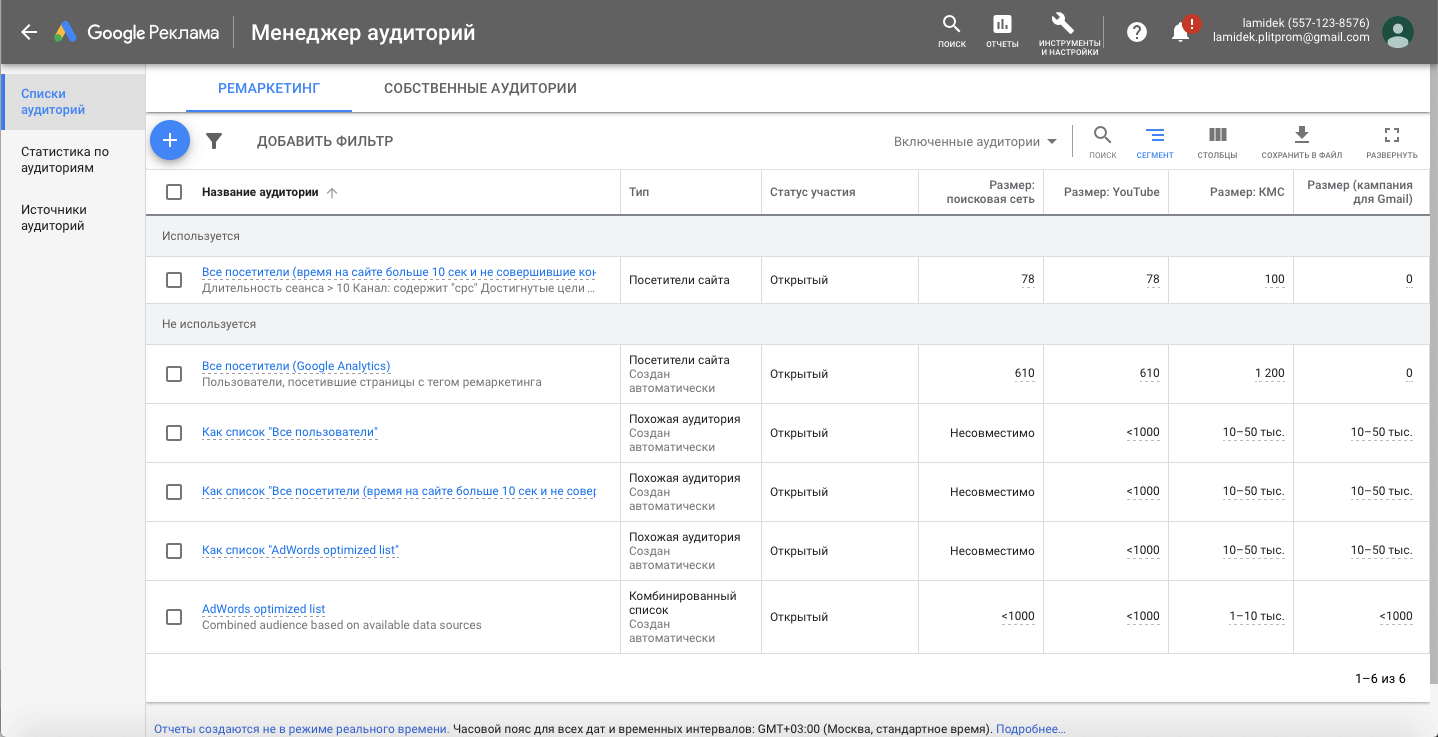Check the box for AdWords optimized list row
Screen dimensions: 1438x737
[174, 617]
